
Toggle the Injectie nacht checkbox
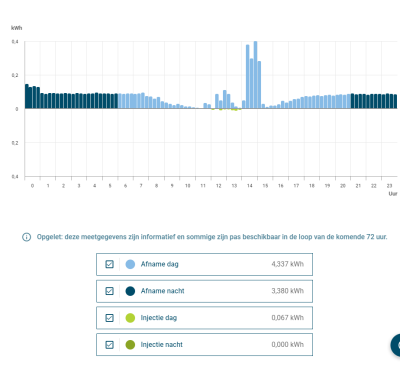pos(109,345)
